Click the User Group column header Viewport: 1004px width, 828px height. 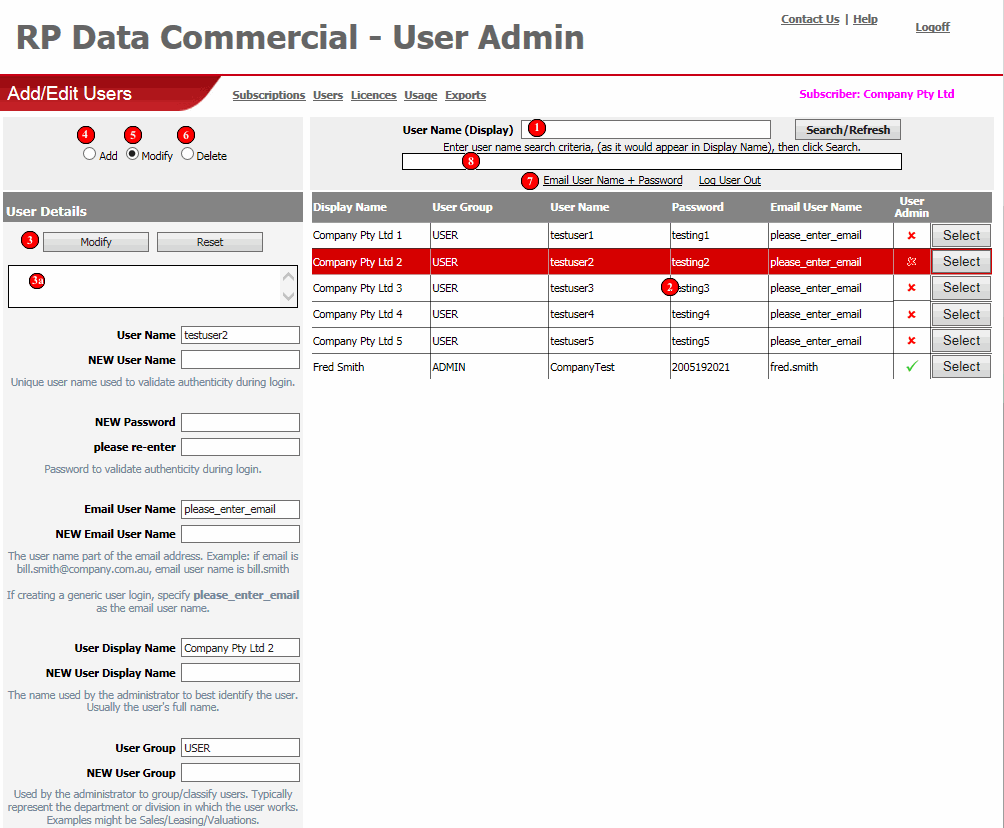[x=462, y=207]
